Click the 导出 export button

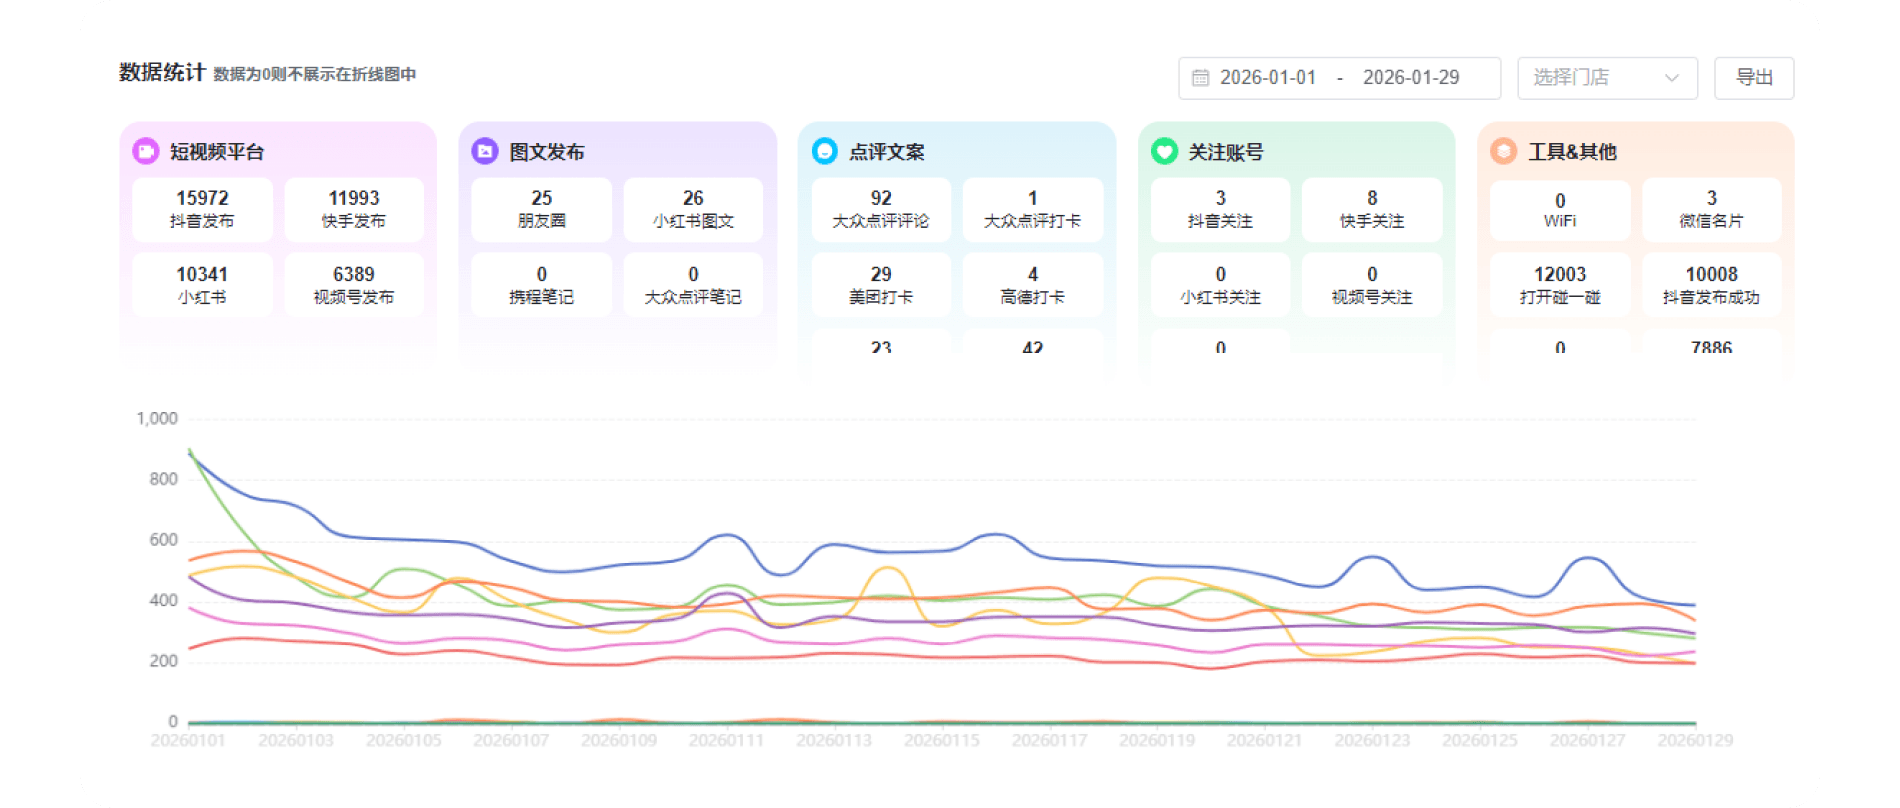coord(1753,78)
